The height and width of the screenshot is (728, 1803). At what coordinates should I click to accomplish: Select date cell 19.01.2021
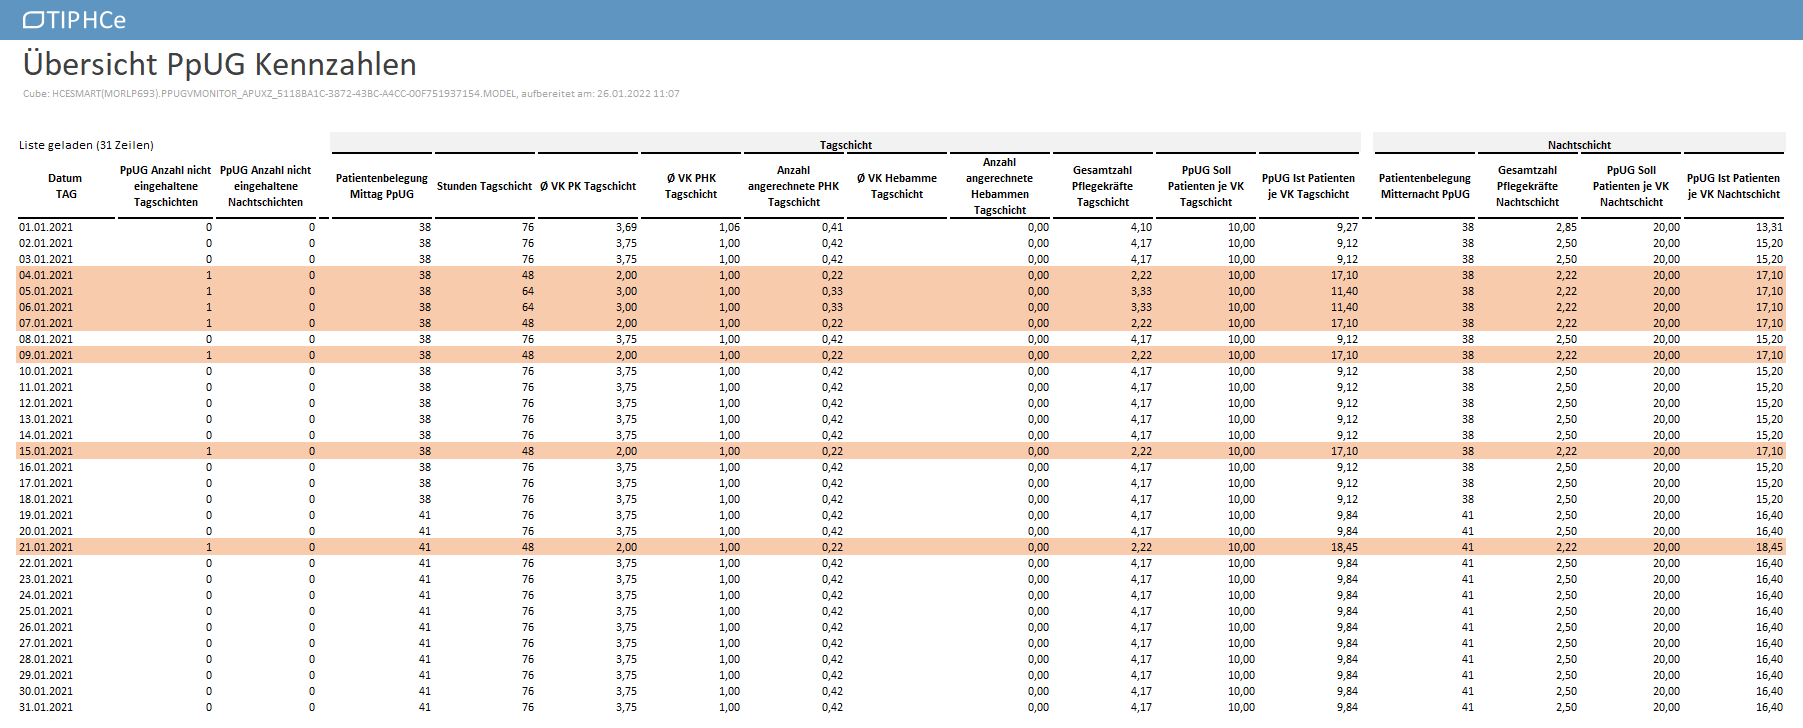pyautogui.click(x=46, y=515)
